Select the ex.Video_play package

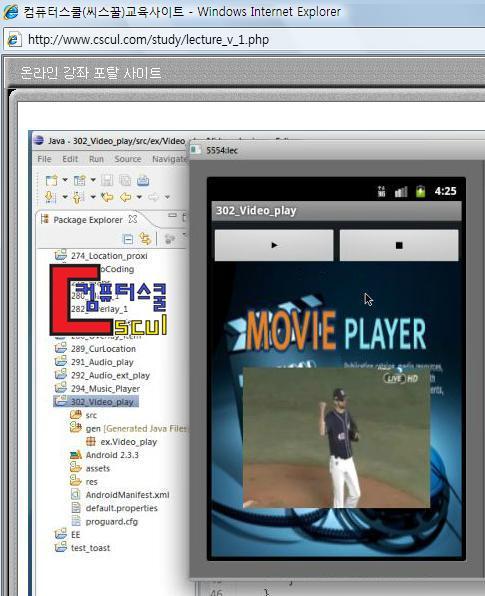click(x=128, y=442)
